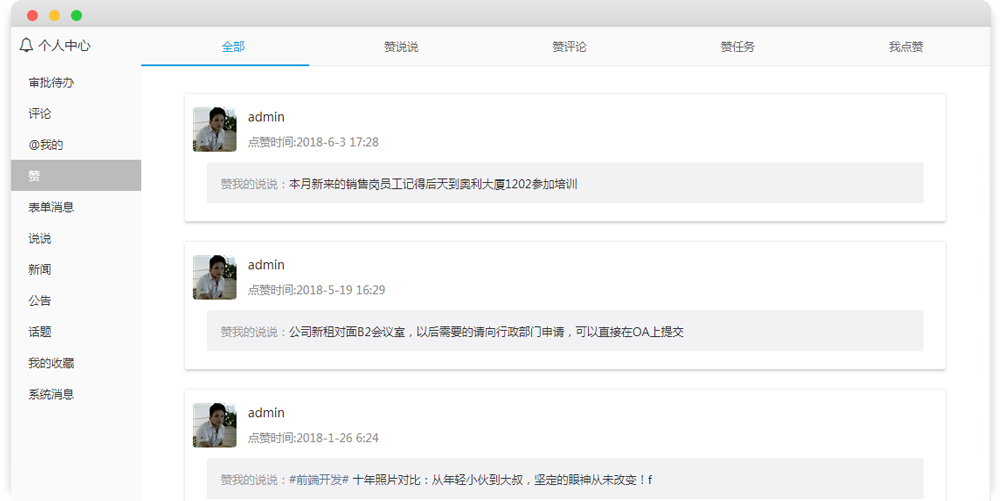Image resolution: width=1003 pixels, height=501 pixels.
Task: Open 表单消息 in the sidebar
Action: pyautogui.click(x=51, y=207)
